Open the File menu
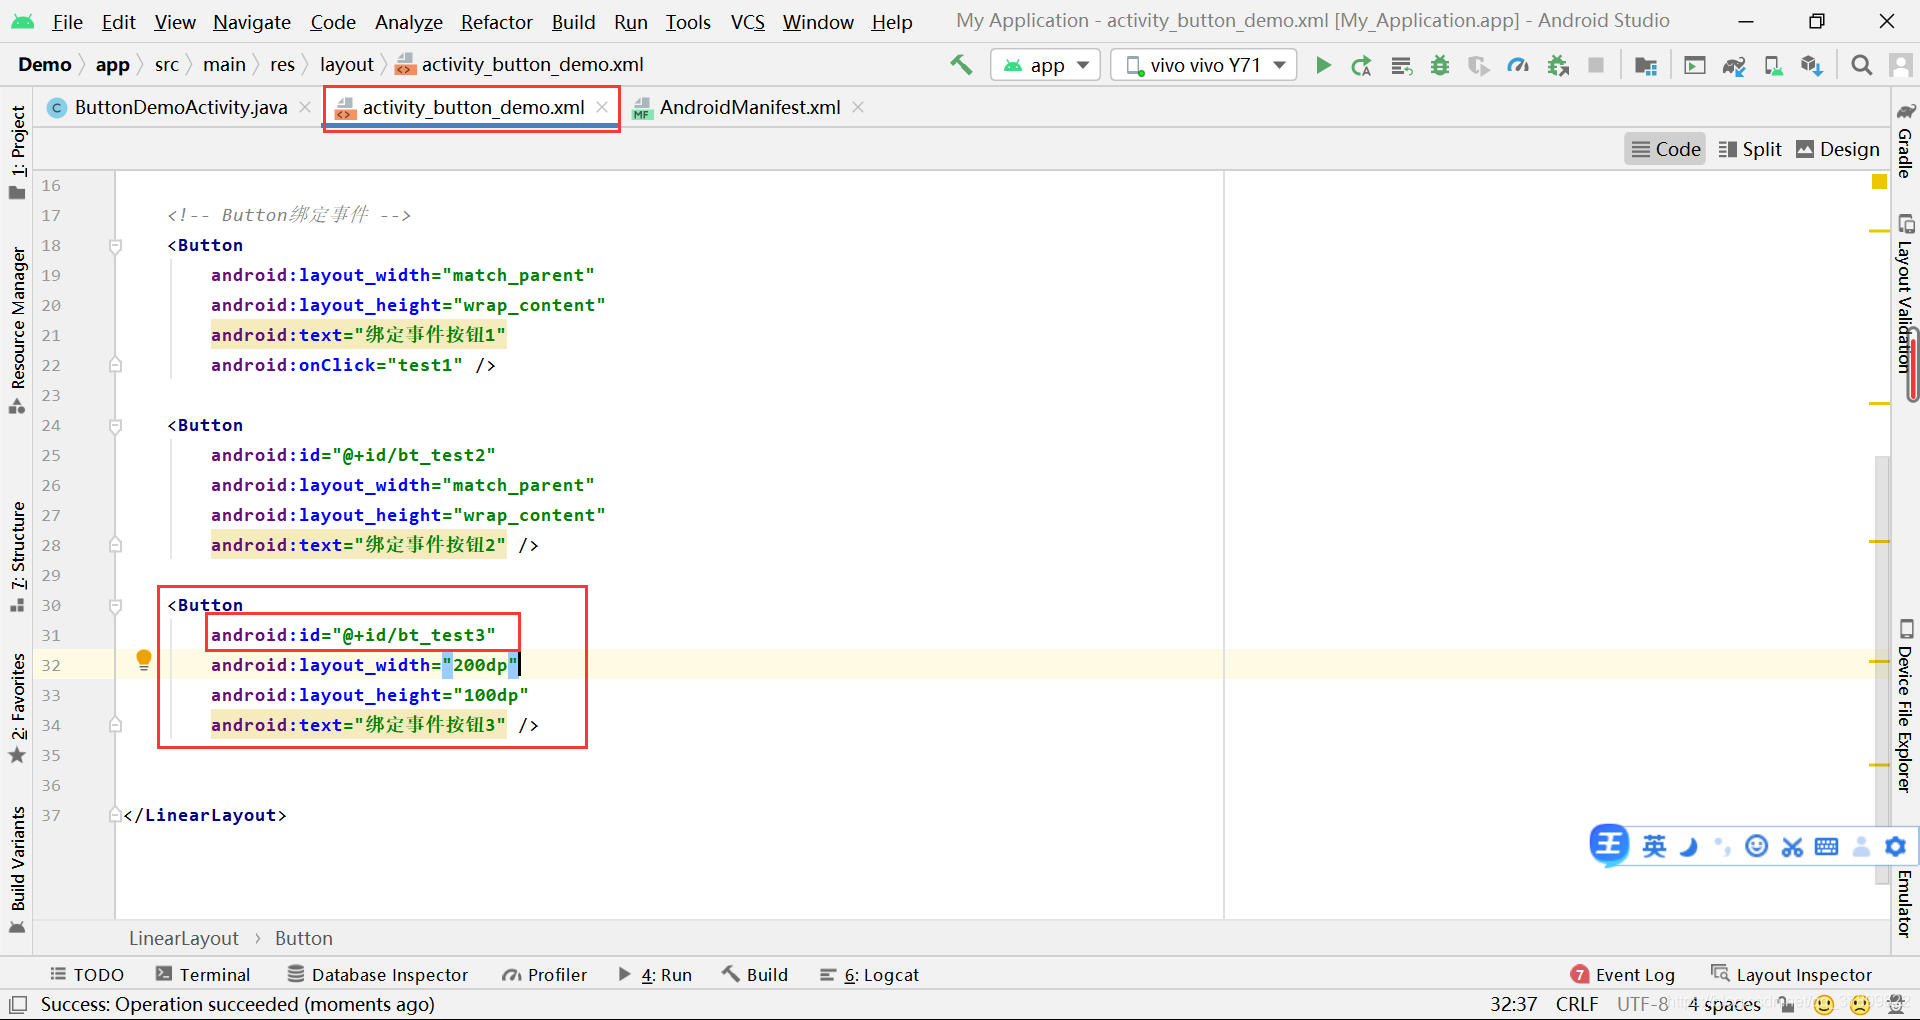Viewport: 1920px width, 1020px height. pyautogui.click(x=67, y=22)
